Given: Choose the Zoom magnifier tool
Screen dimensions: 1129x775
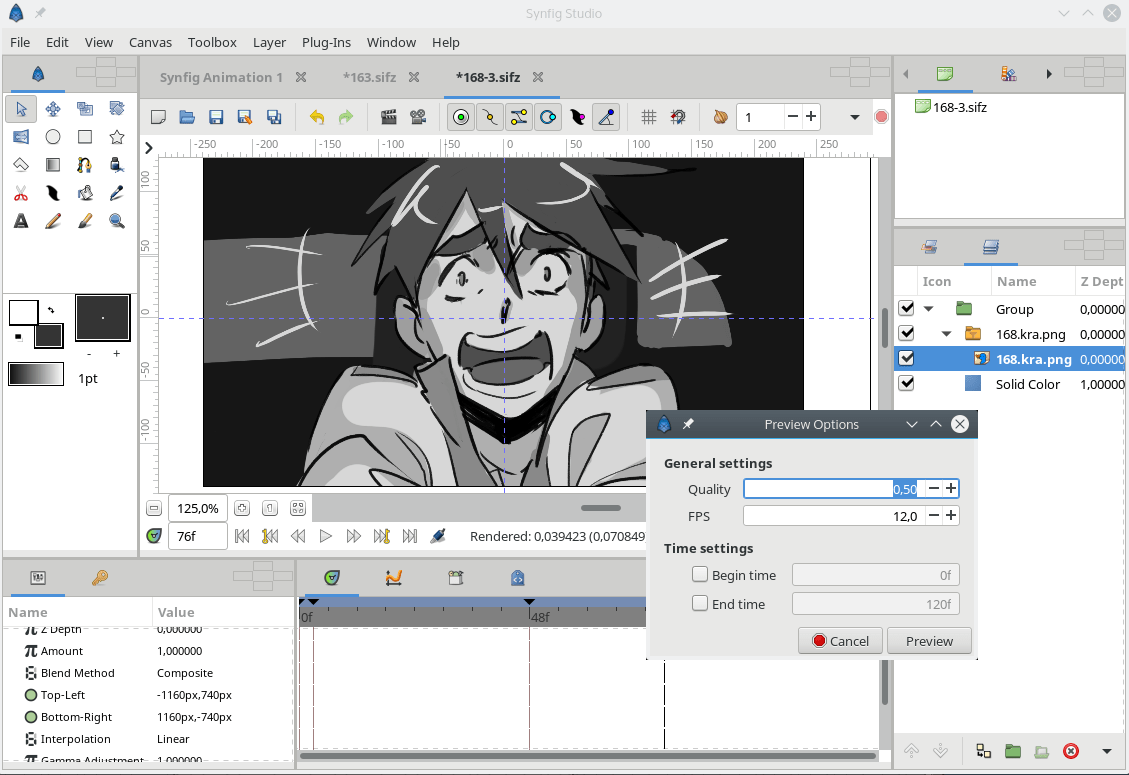Looking at the screenshot, I should [117, 221].
